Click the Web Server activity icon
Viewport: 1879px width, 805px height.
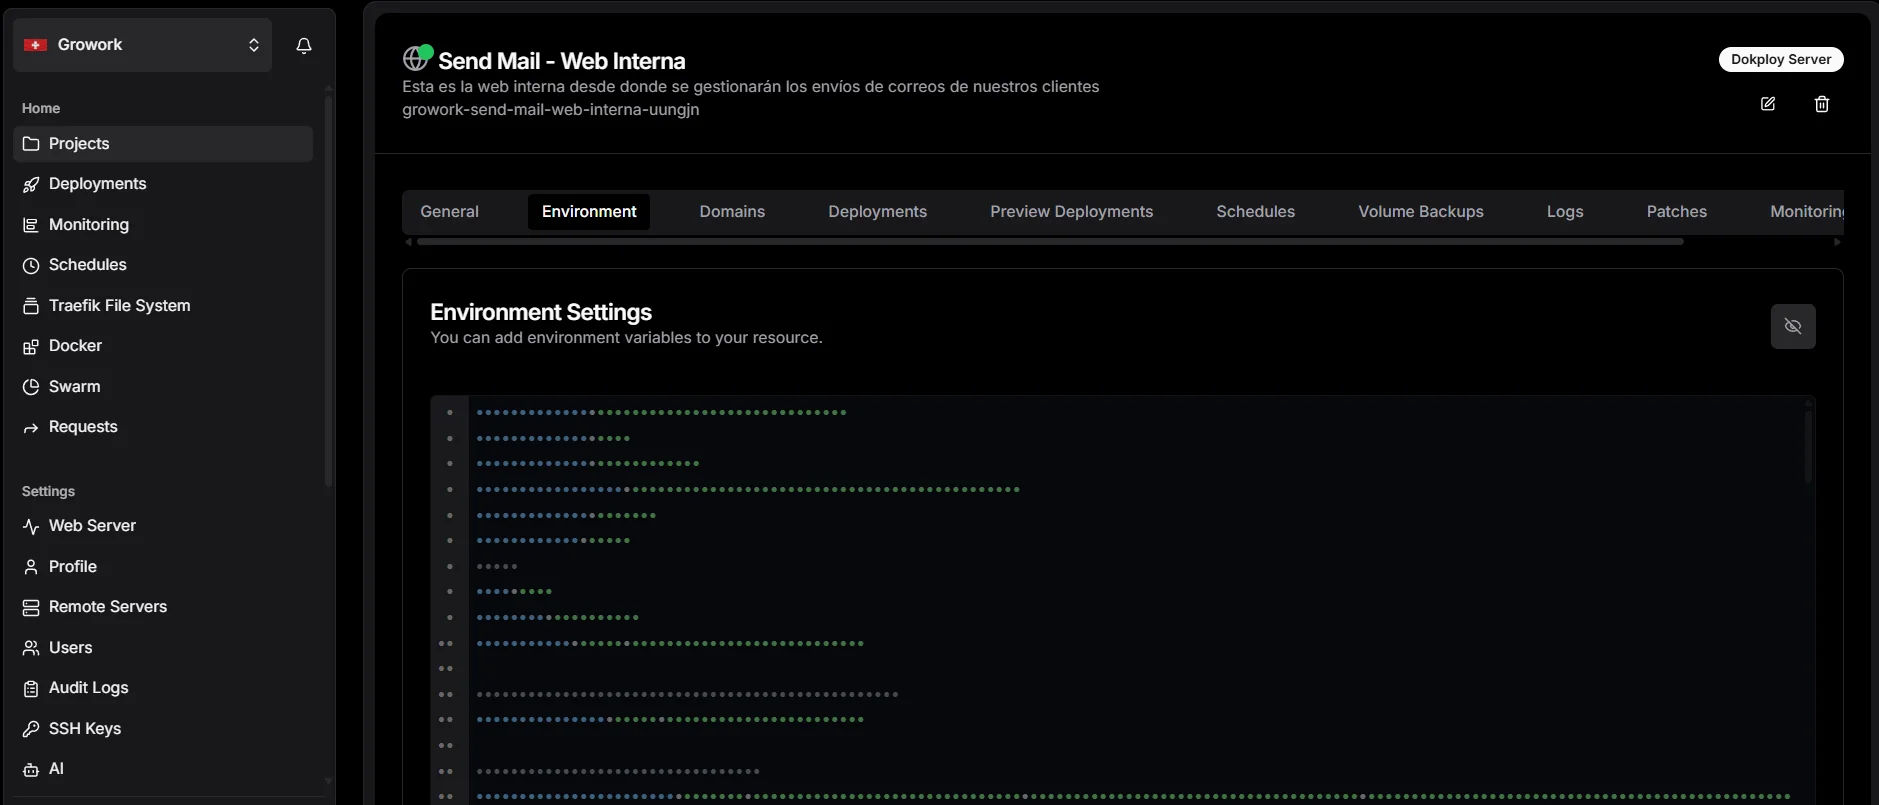(31, 526)
